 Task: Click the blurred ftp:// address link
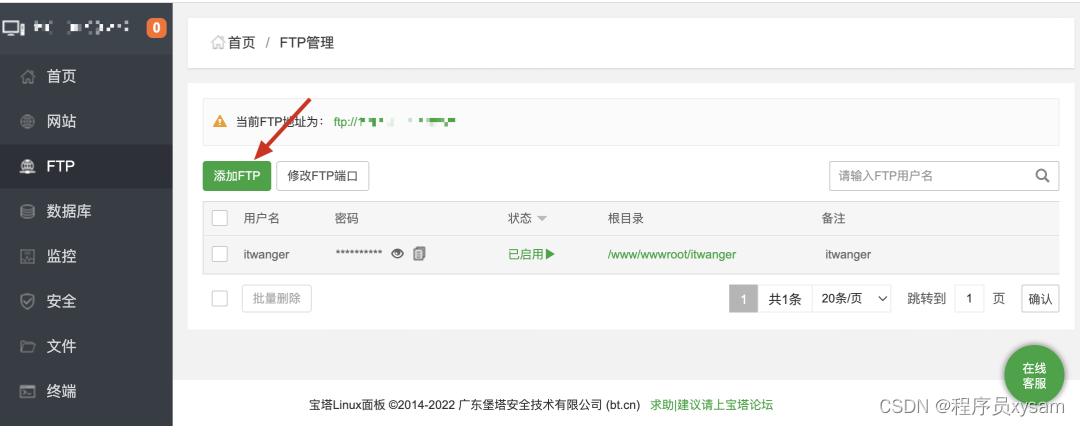coord(395,122)
